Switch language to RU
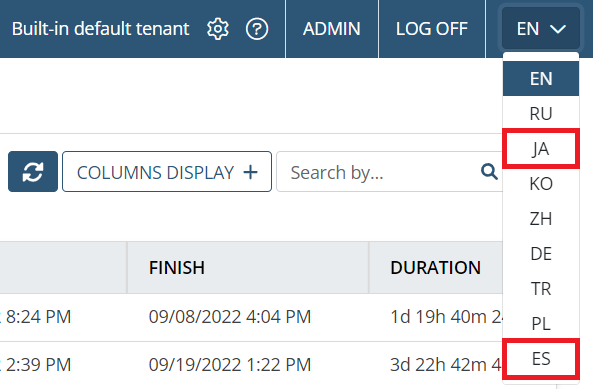 pyautogui.click(x=541, y=113)
